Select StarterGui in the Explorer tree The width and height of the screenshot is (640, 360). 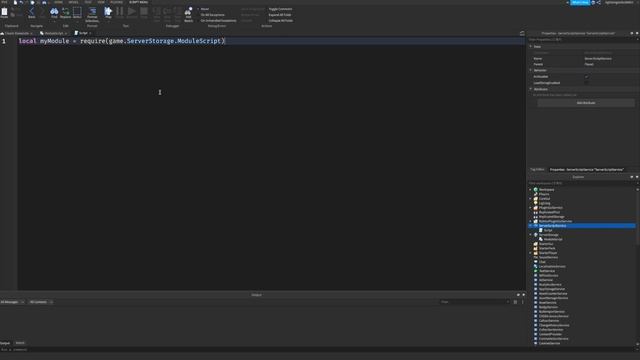pyautogui.click(x=546, y=244)
